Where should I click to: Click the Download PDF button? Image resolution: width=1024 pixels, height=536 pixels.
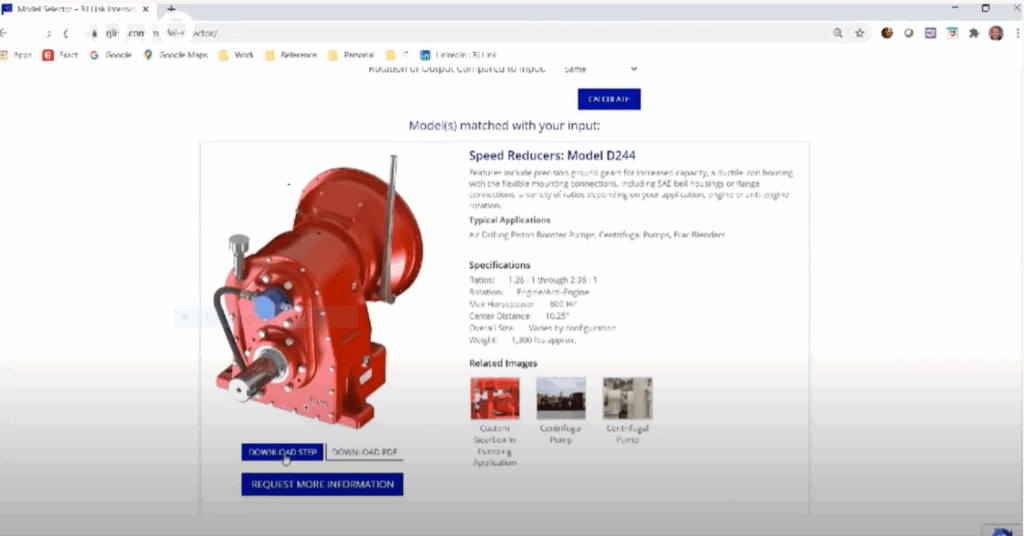pyautogui.click(x=365, y=452)
